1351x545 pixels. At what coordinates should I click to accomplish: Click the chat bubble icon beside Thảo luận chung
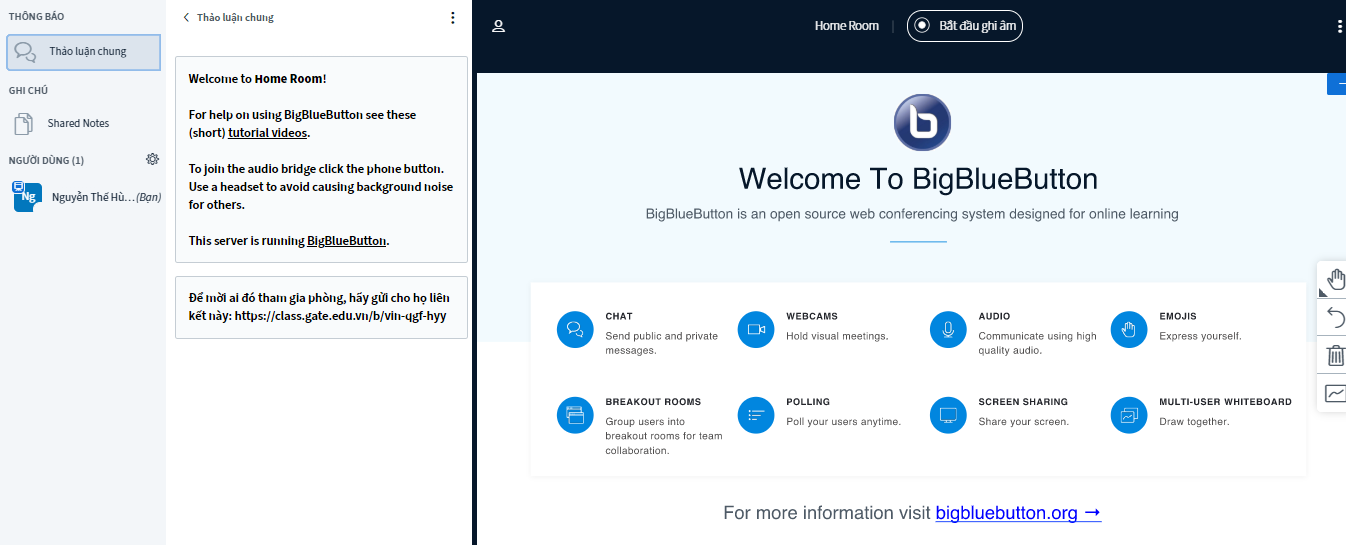point(26,52)
